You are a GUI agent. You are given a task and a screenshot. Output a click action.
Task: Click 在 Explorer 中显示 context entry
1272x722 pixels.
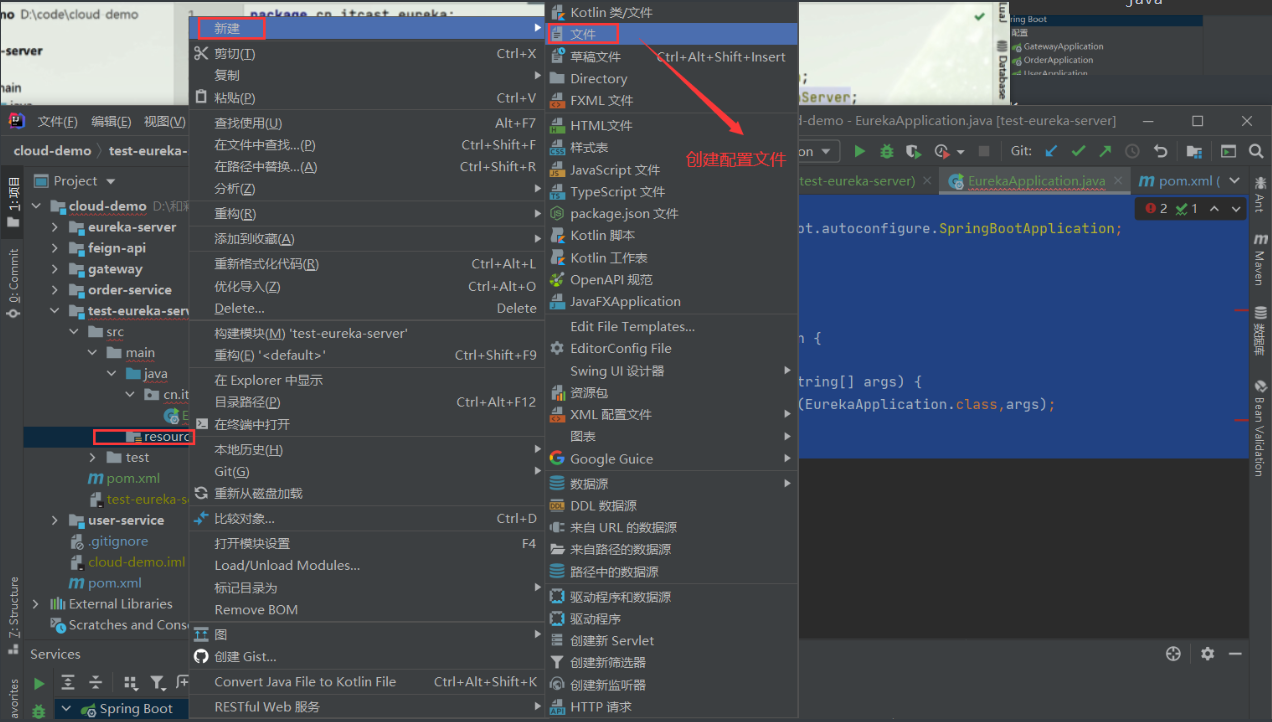point(366,380)
